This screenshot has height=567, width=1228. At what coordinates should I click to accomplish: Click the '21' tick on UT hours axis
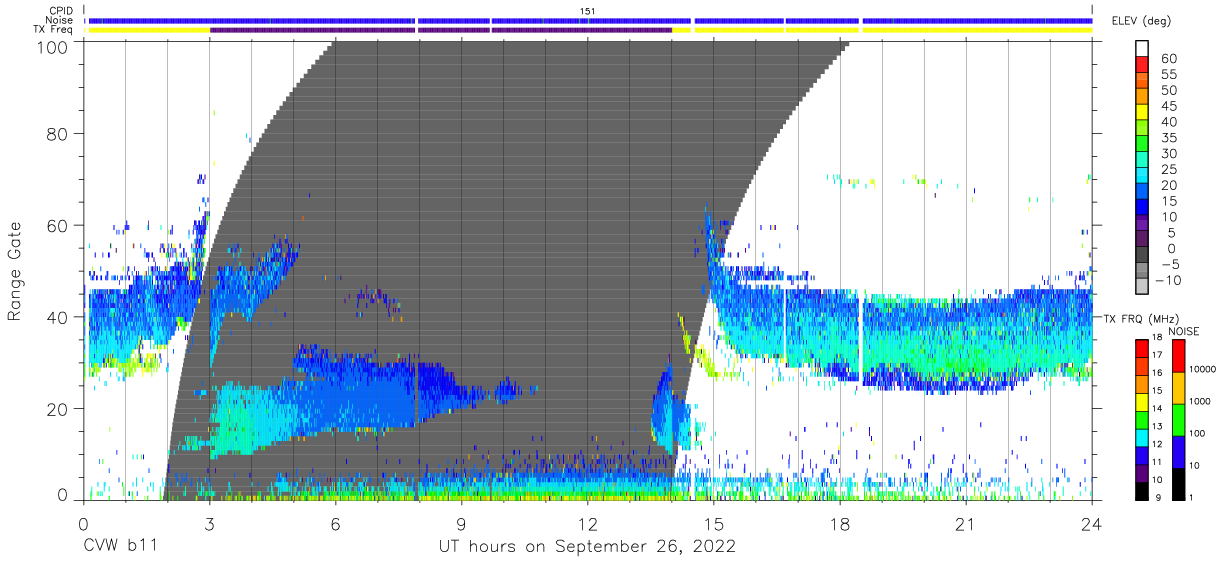point(965,523)
